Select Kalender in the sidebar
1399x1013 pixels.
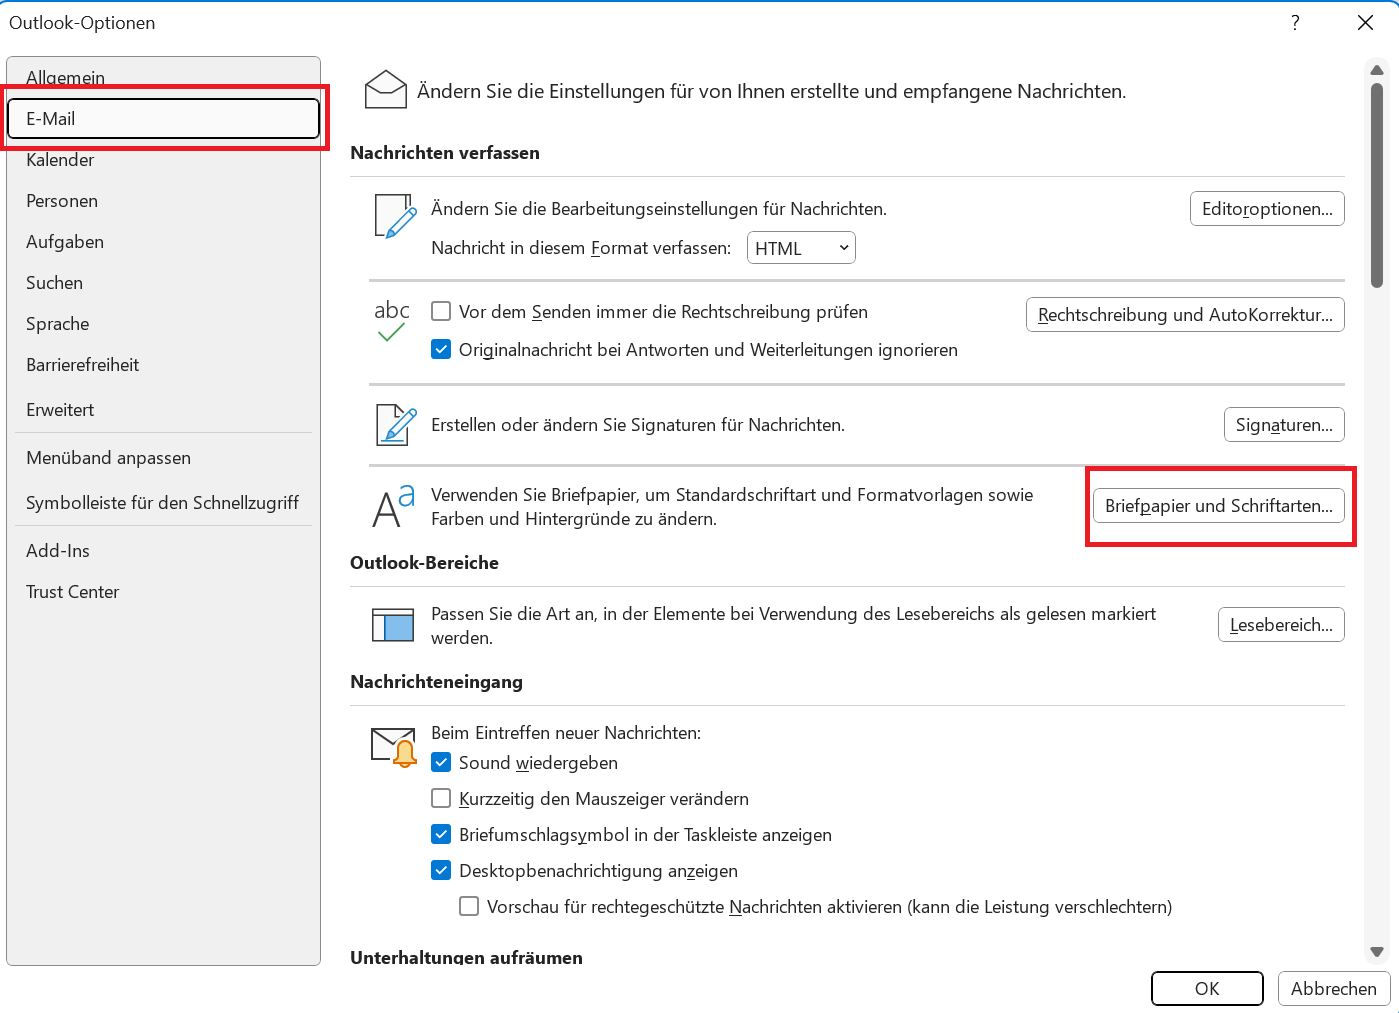(x=60, y=160)
